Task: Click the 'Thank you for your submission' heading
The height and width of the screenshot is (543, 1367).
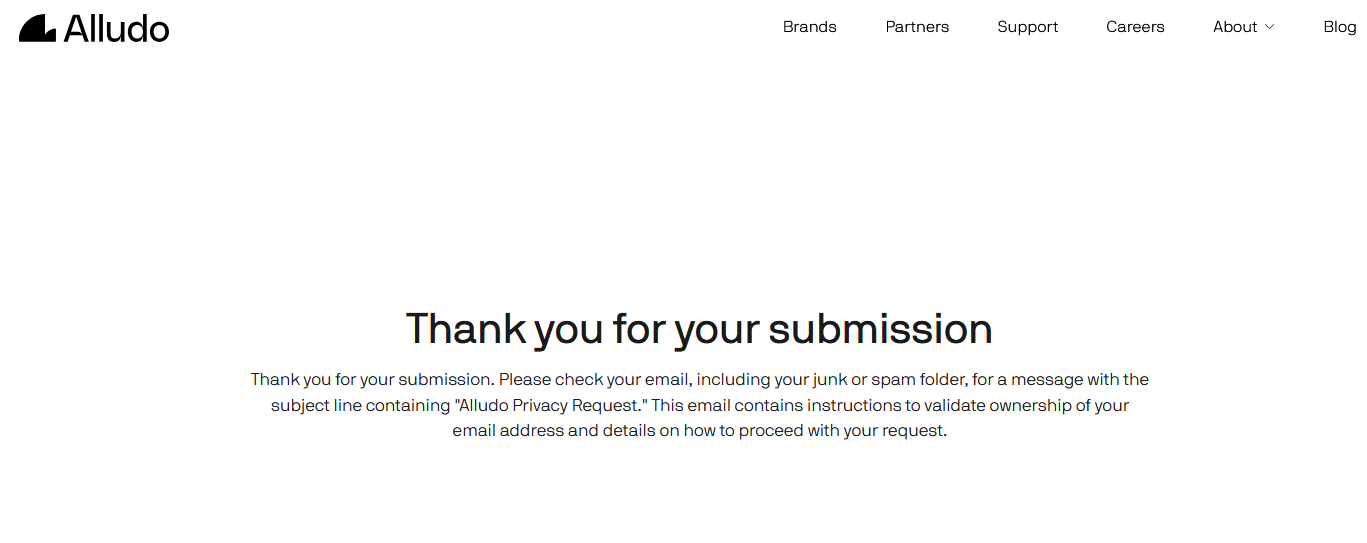Action: [699, 329]
